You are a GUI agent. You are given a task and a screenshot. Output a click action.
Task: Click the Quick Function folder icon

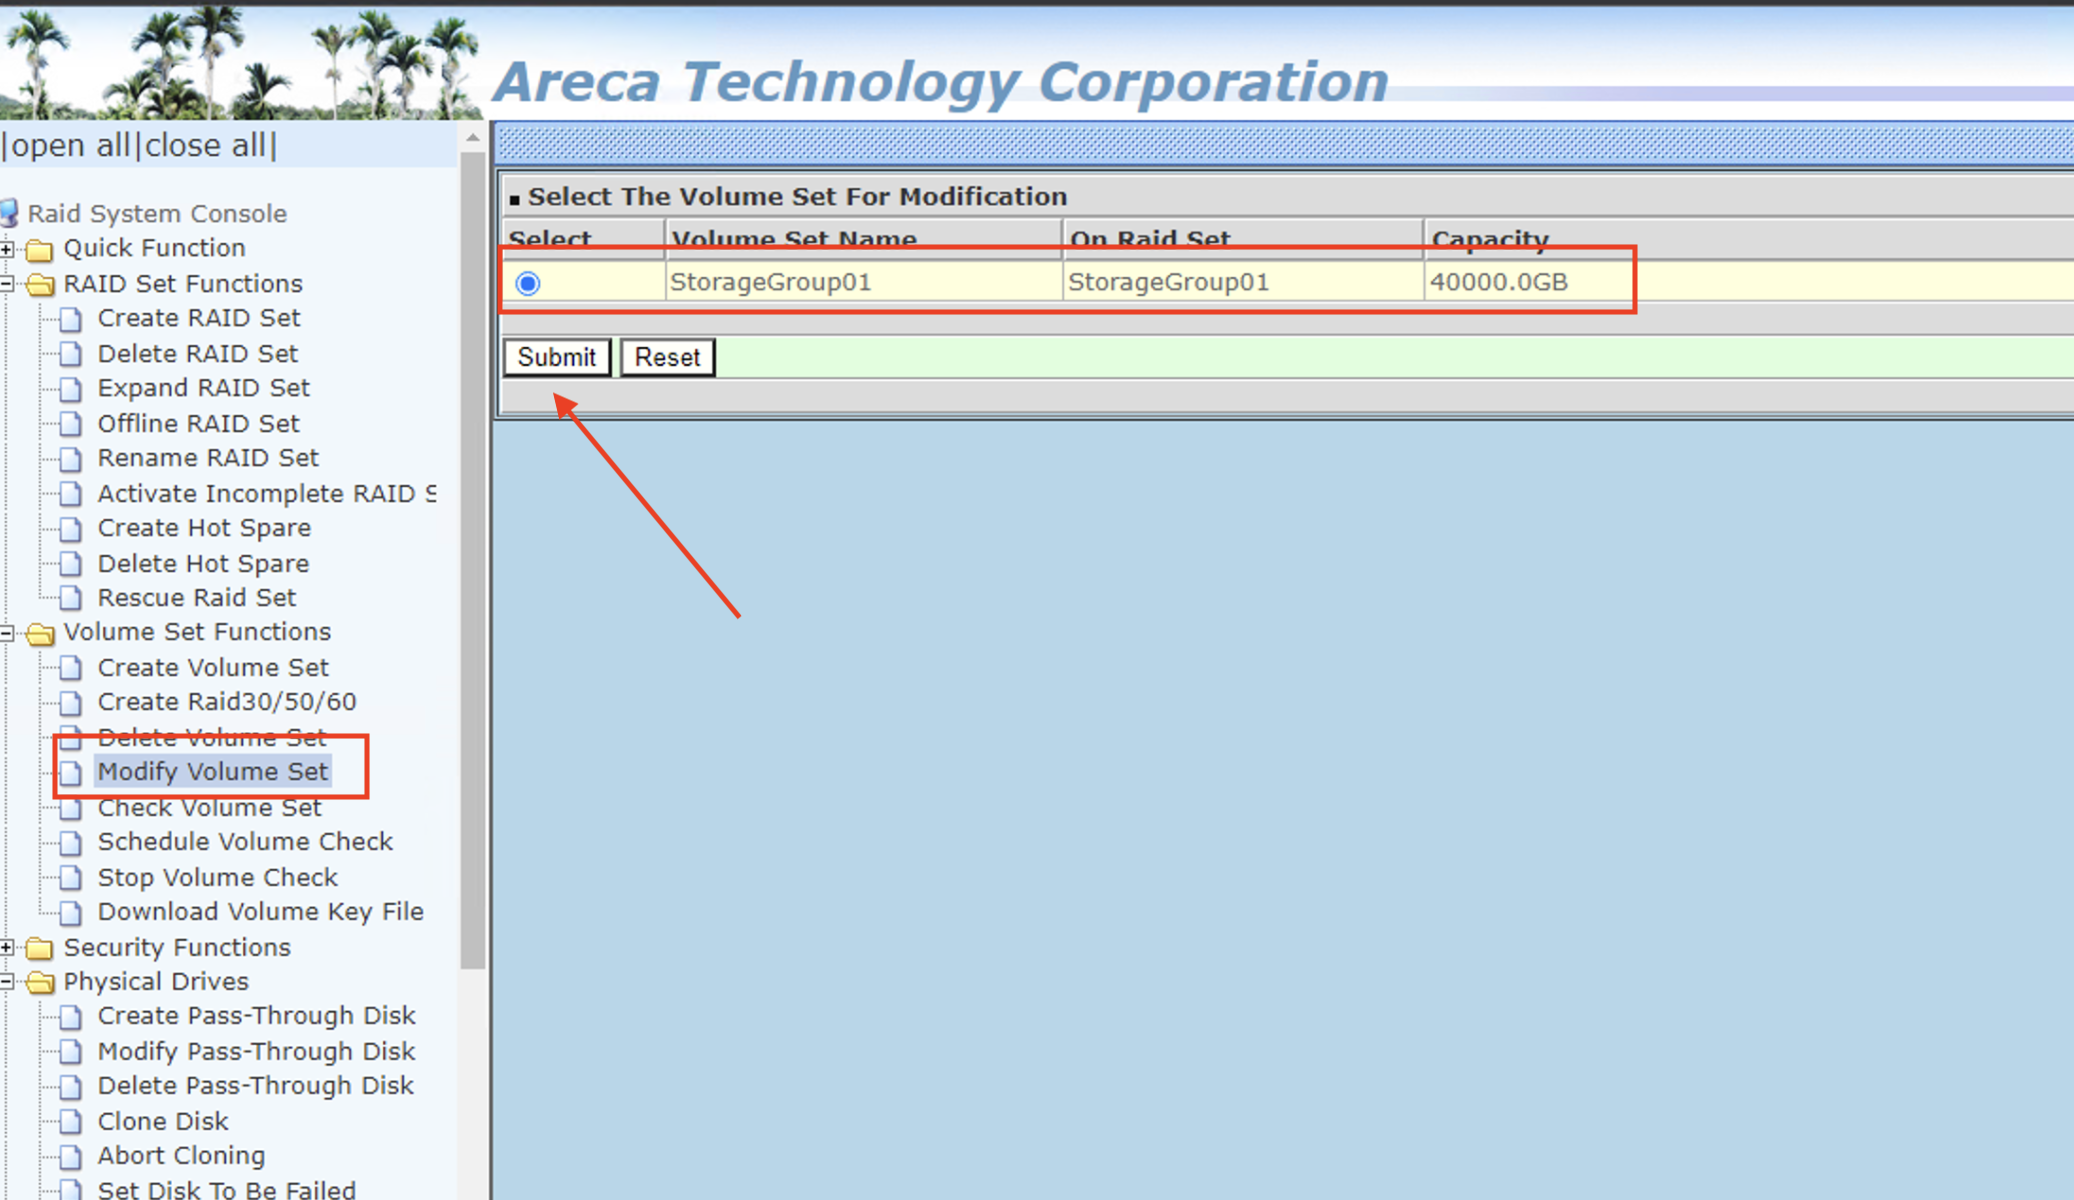click(x=39, y=249)
